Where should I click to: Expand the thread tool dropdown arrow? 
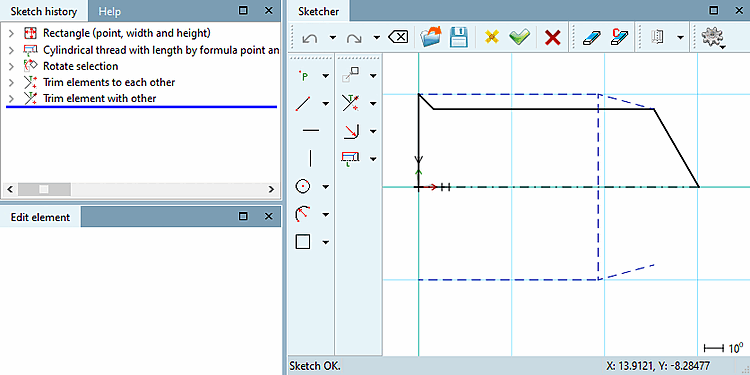tap(373, 159)
